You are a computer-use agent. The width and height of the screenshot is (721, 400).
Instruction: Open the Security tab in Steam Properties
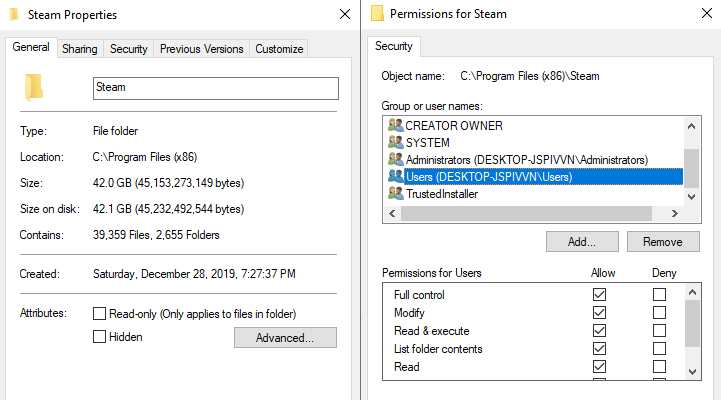[x=129, y=49]
